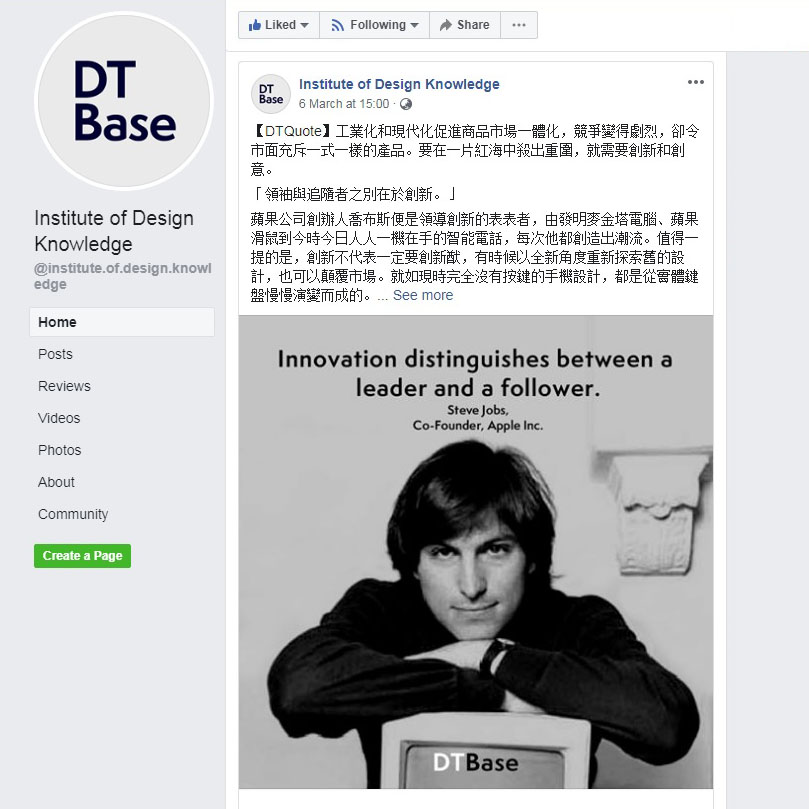Click the thumbs-up icon on Liked button
Screen dimensions: 809x809
point(254,25)
